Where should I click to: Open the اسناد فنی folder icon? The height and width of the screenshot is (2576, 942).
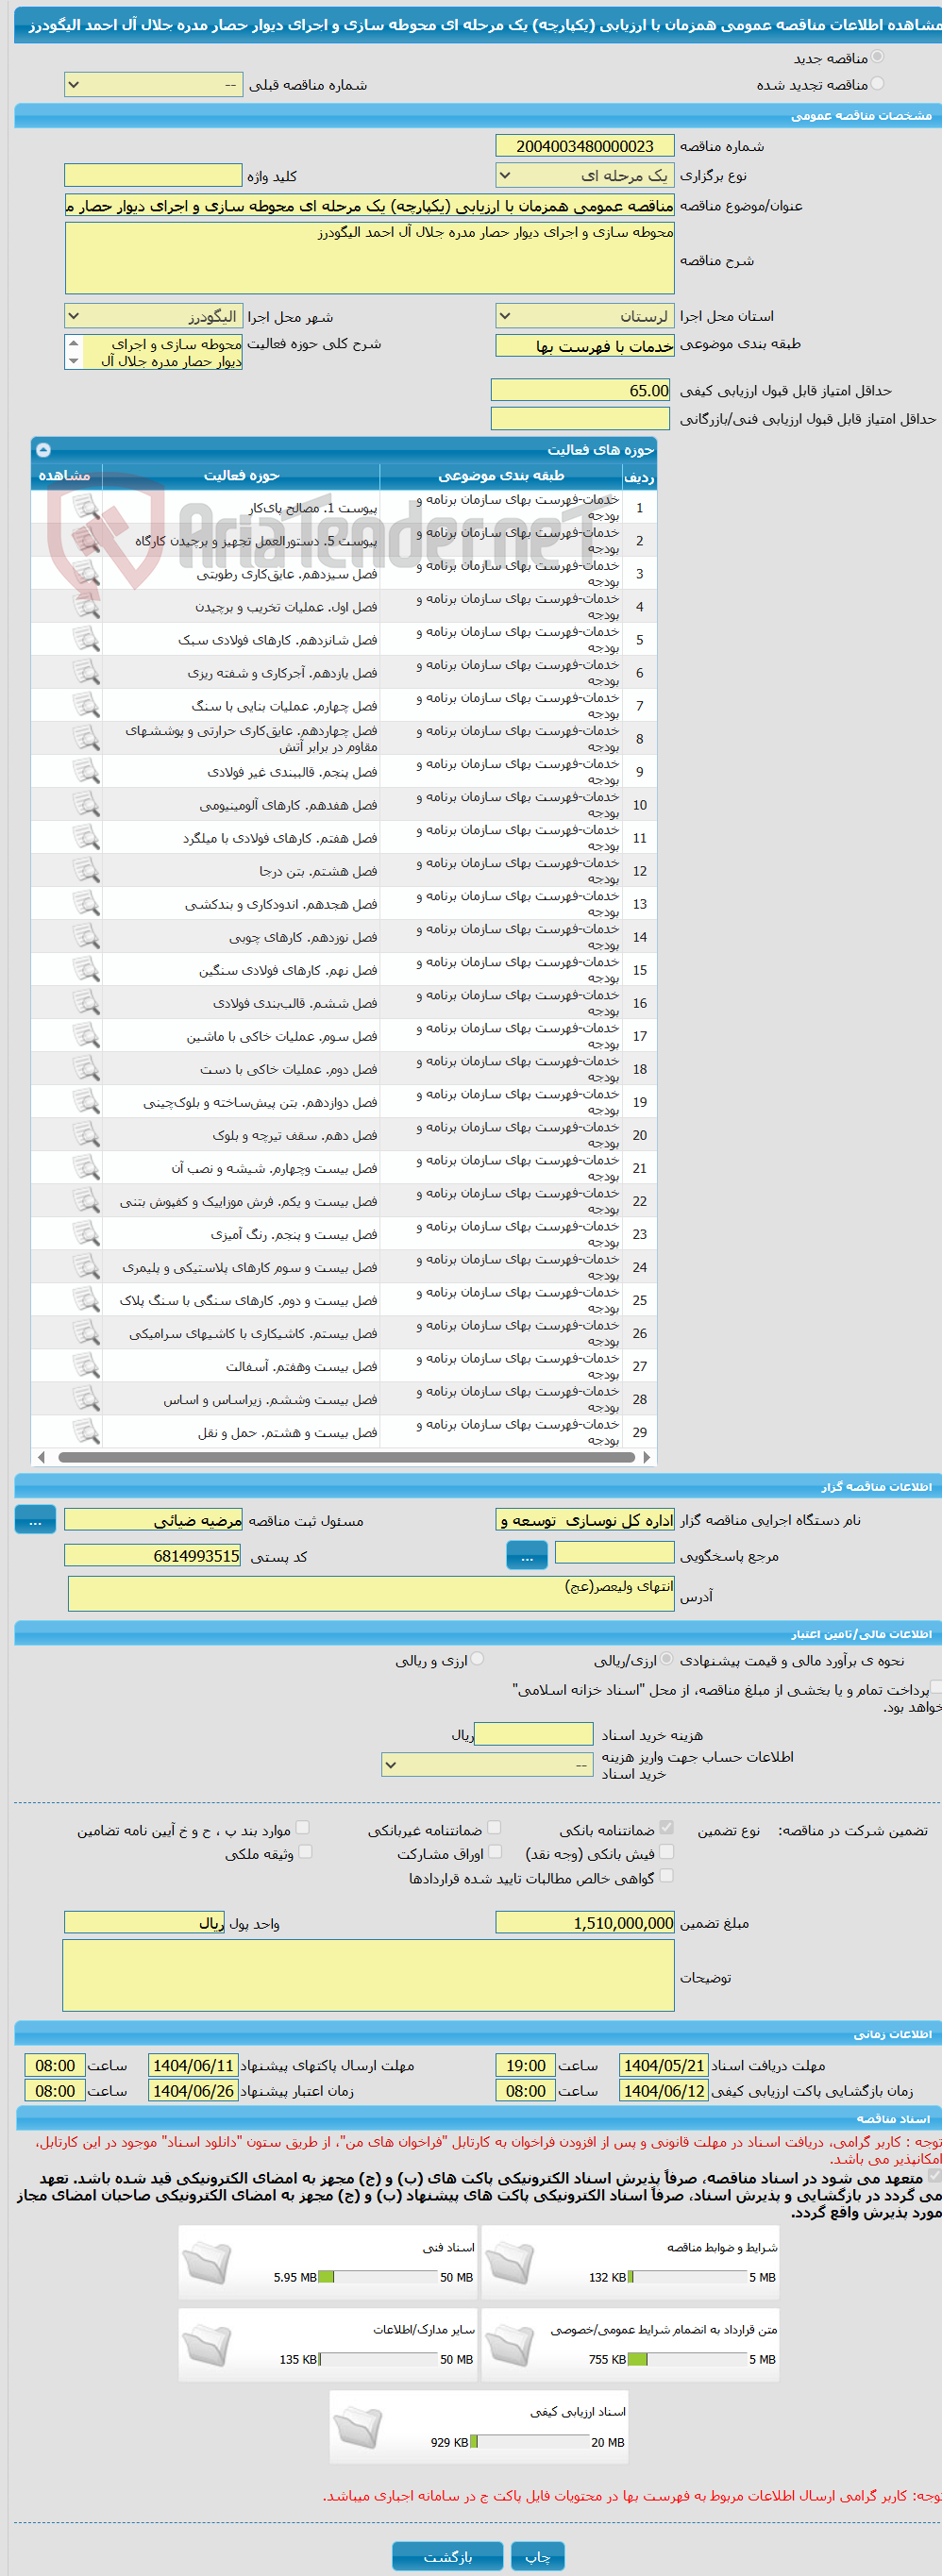pos(208,2261)
